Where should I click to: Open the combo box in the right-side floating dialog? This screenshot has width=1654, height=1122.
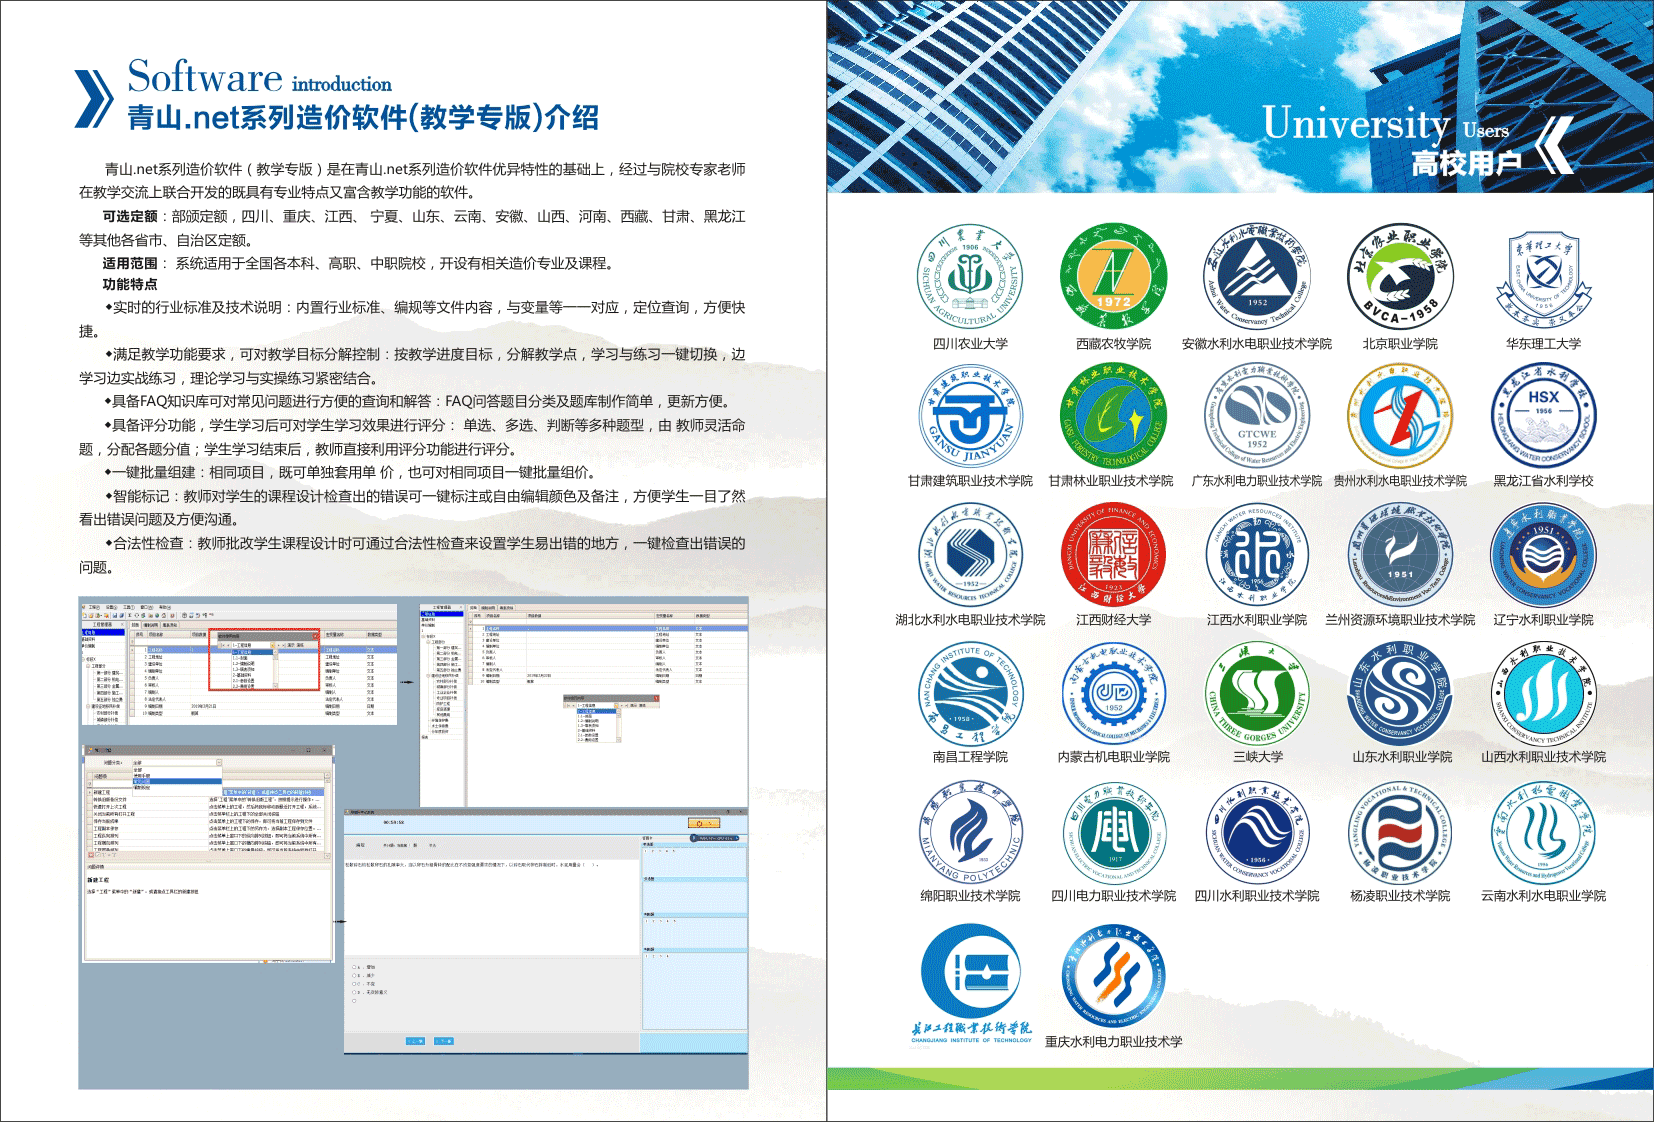click(617, 705)
